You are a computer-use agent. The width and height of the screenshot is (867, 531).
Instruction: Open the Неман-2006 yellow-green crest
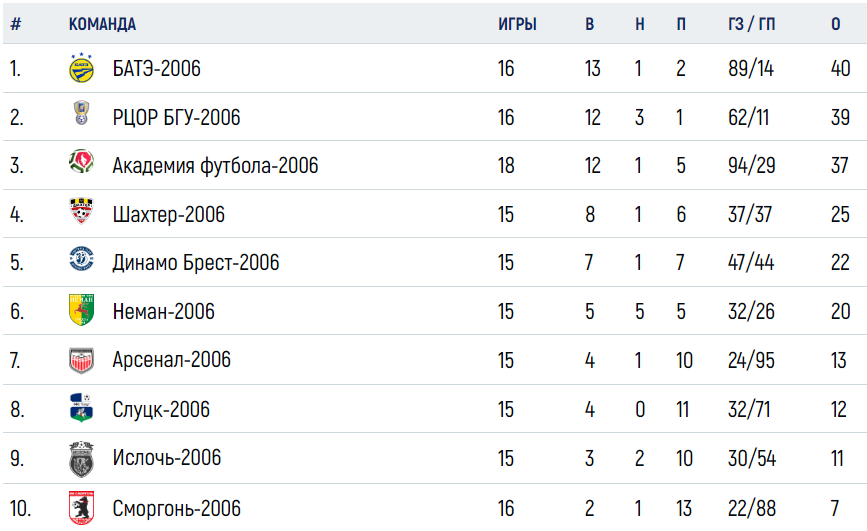click(81, 310)
